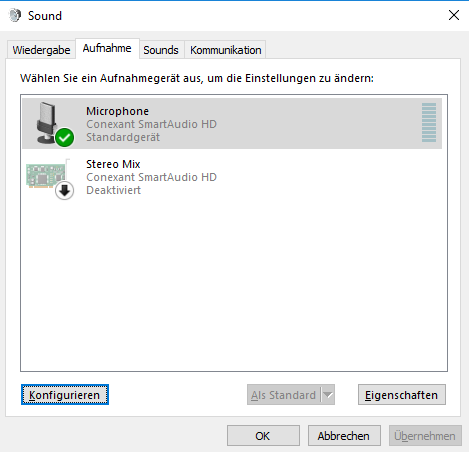This screenshot has width=469, height=452.
Task: Click the green checkmark default-device badge
Action: [x=64, y=137]
